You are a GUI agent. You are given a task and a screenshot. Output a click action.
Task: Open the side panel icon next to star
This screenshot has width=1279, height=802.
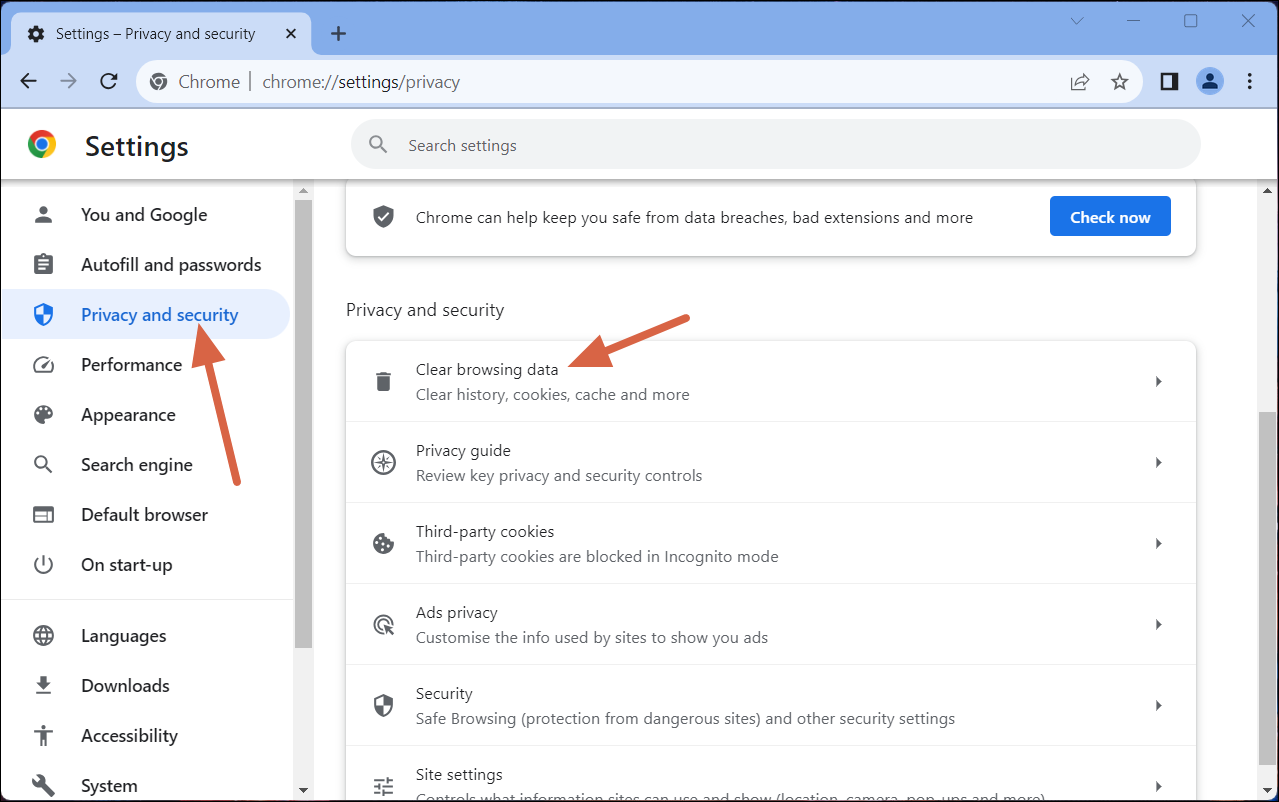[1168, 81]
